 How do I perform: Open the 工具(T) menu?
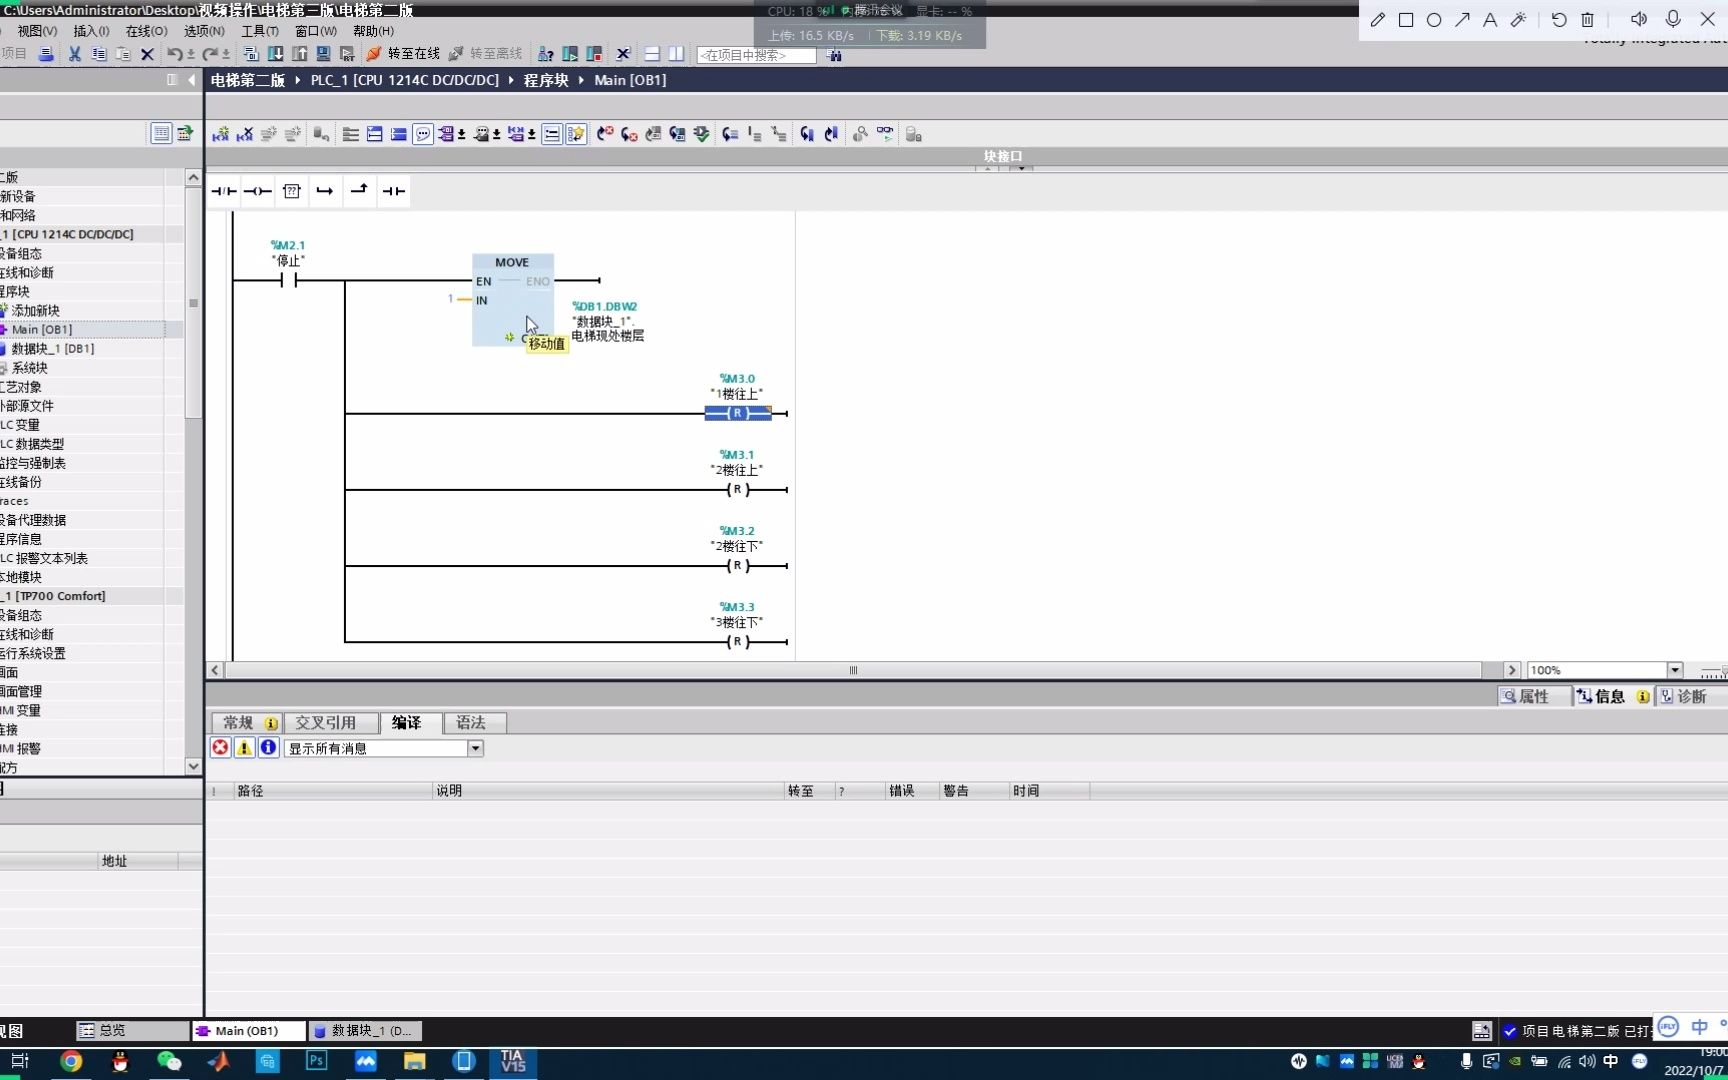click(x=260, y=31)
